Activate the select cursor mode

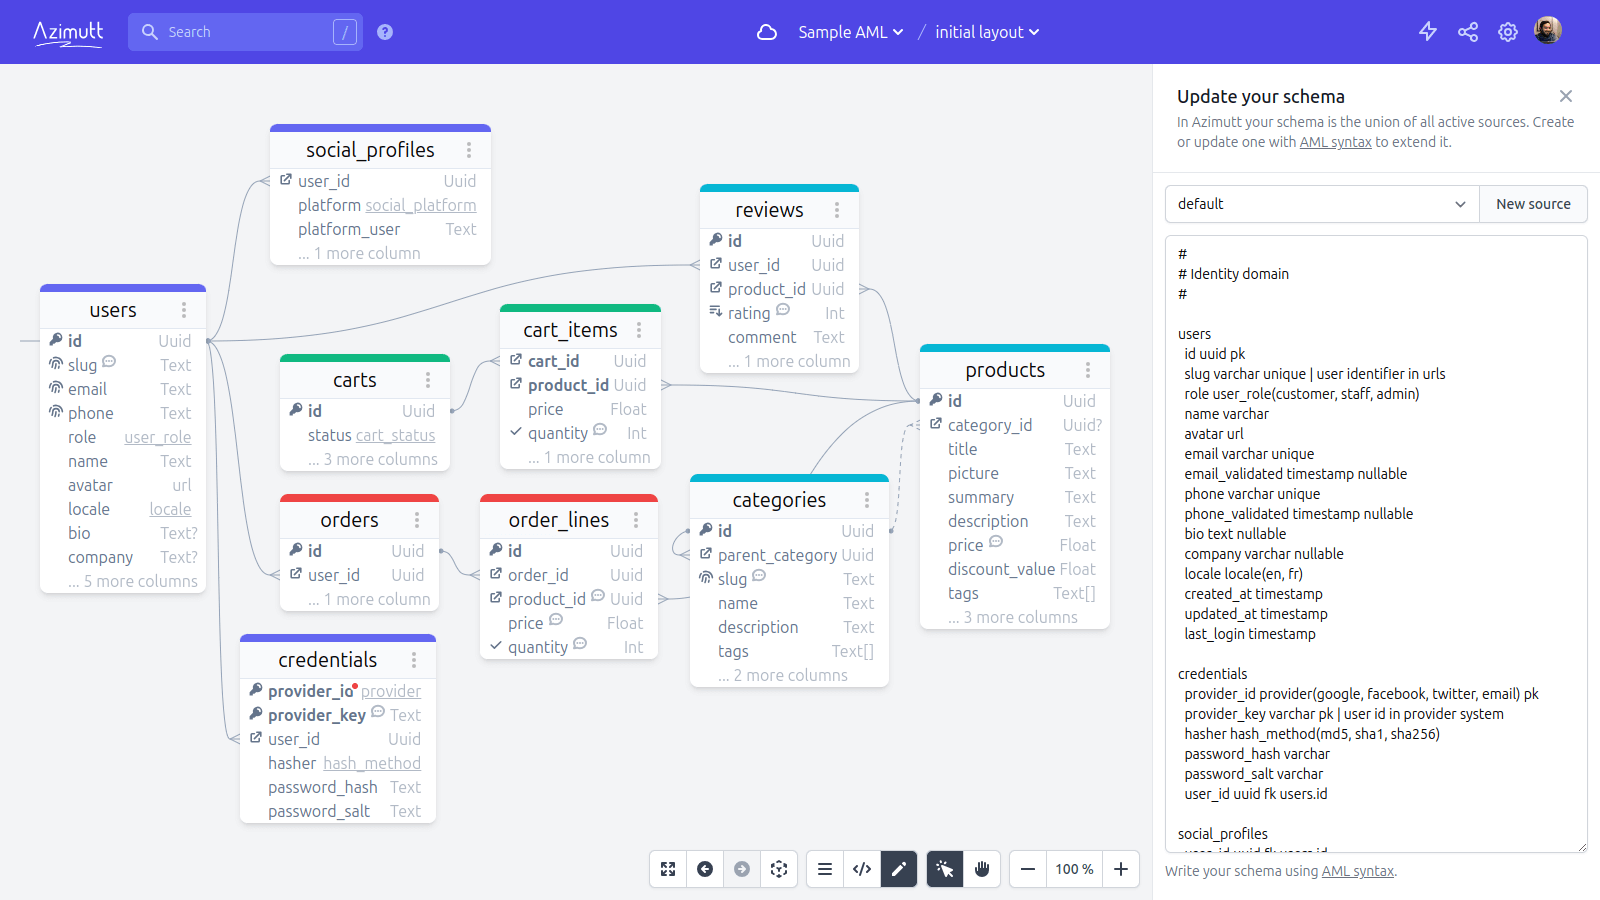945,869
